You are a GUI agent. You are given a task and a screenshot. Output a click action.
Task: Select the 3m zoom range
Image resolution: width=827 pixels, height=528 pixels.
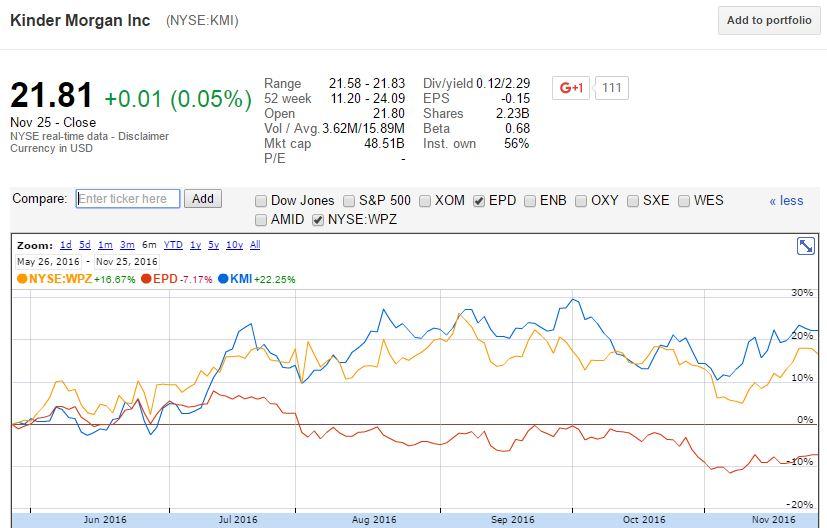tap(127, 245)
